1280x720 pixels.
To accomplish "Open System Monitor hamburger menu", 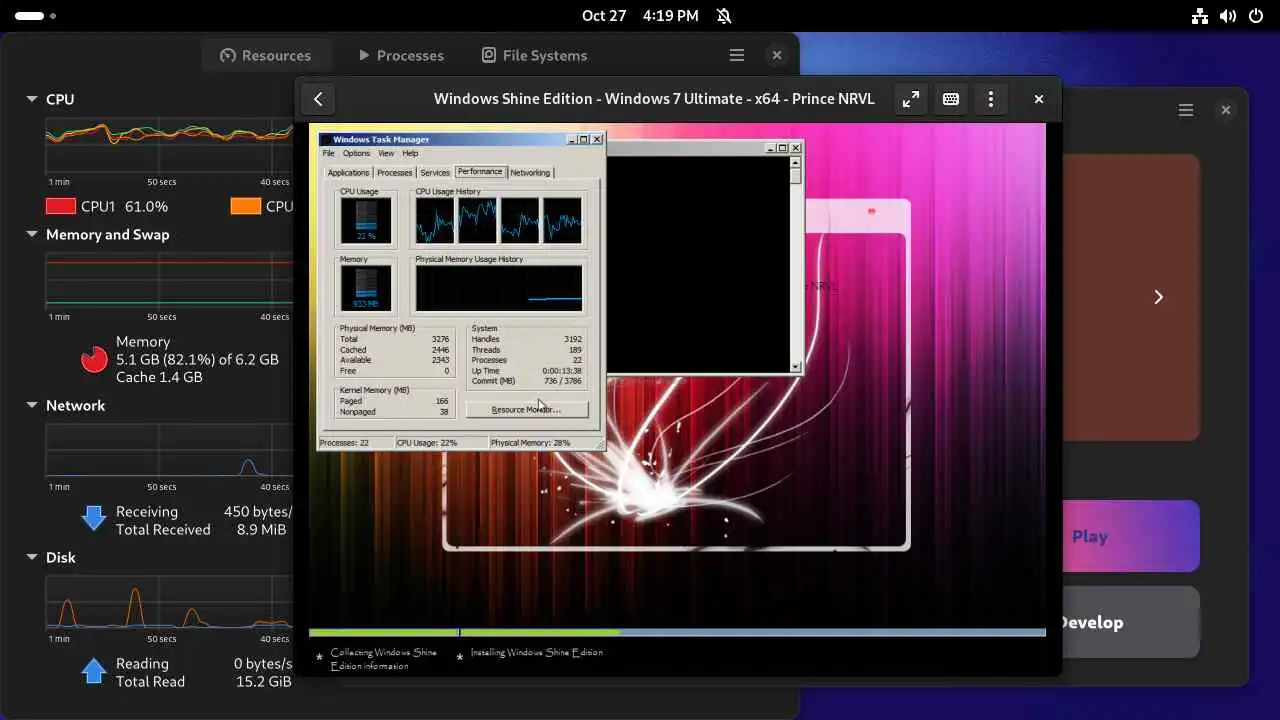I will click(737, 55).
